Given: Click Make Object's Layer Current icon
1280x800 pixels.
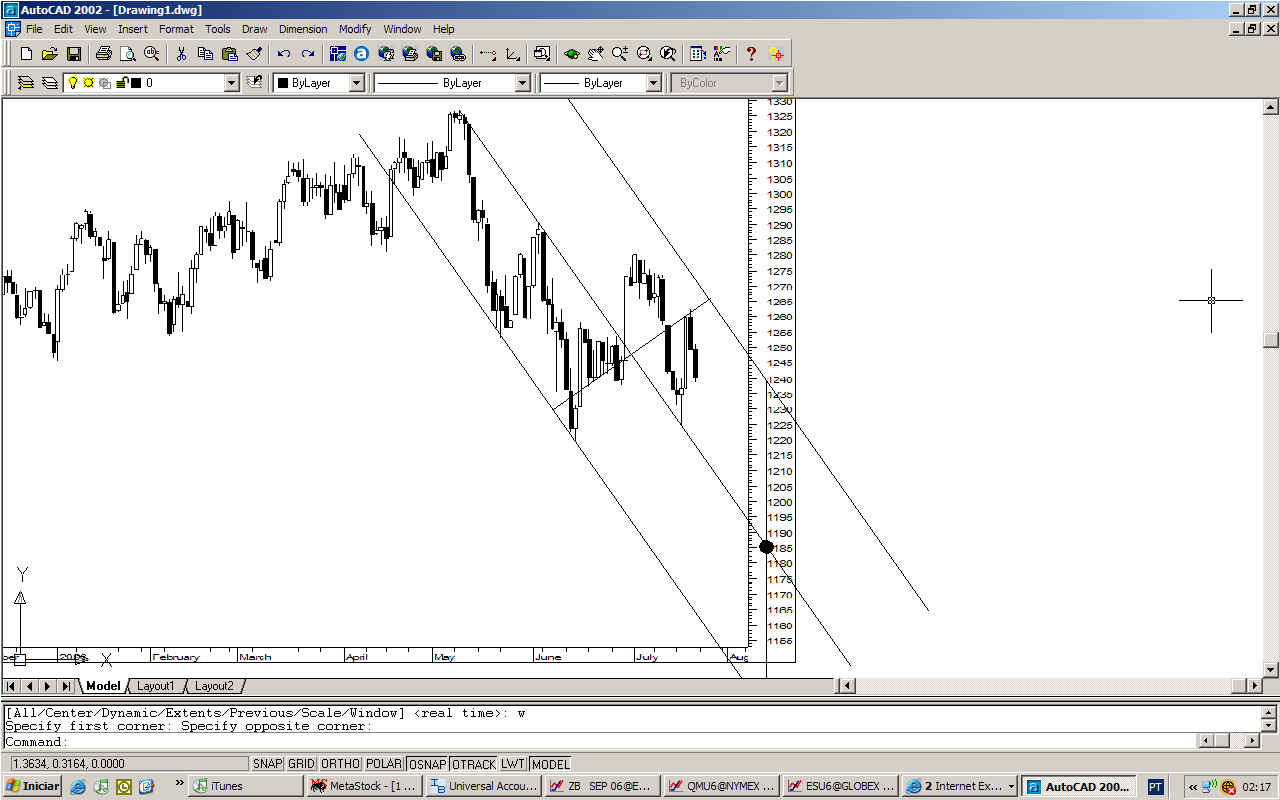Looking at the screenshot, I should point(255,83).
